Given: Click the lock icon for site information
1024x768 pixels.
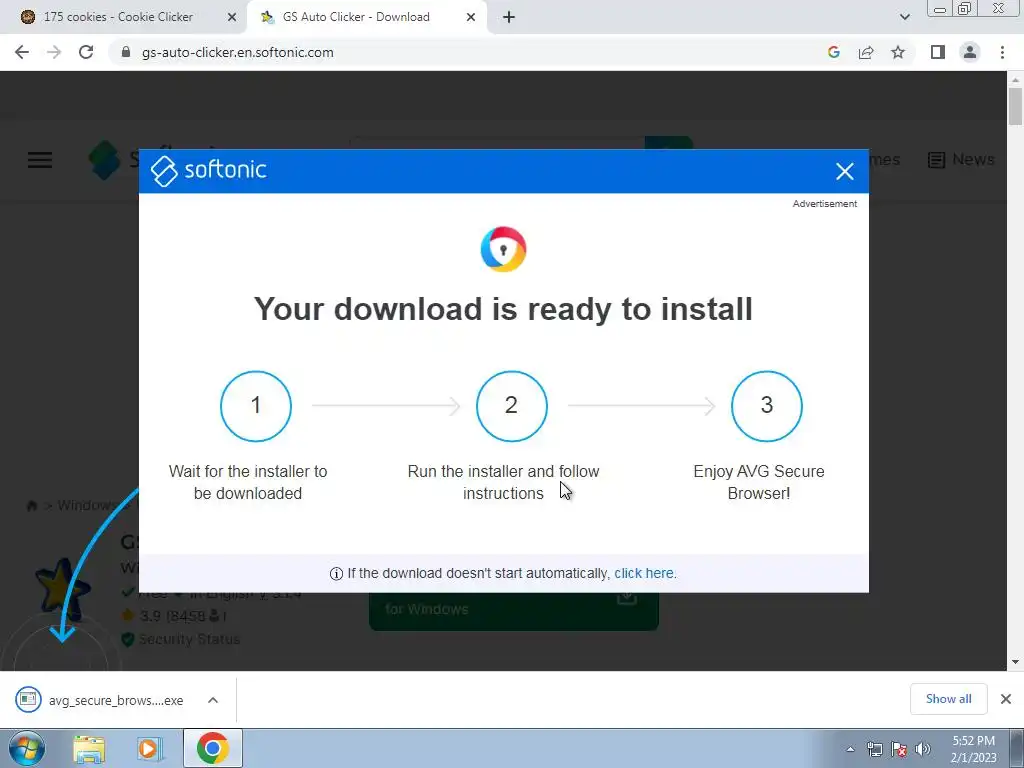Looking at the screenshot, I should point(126,52).
